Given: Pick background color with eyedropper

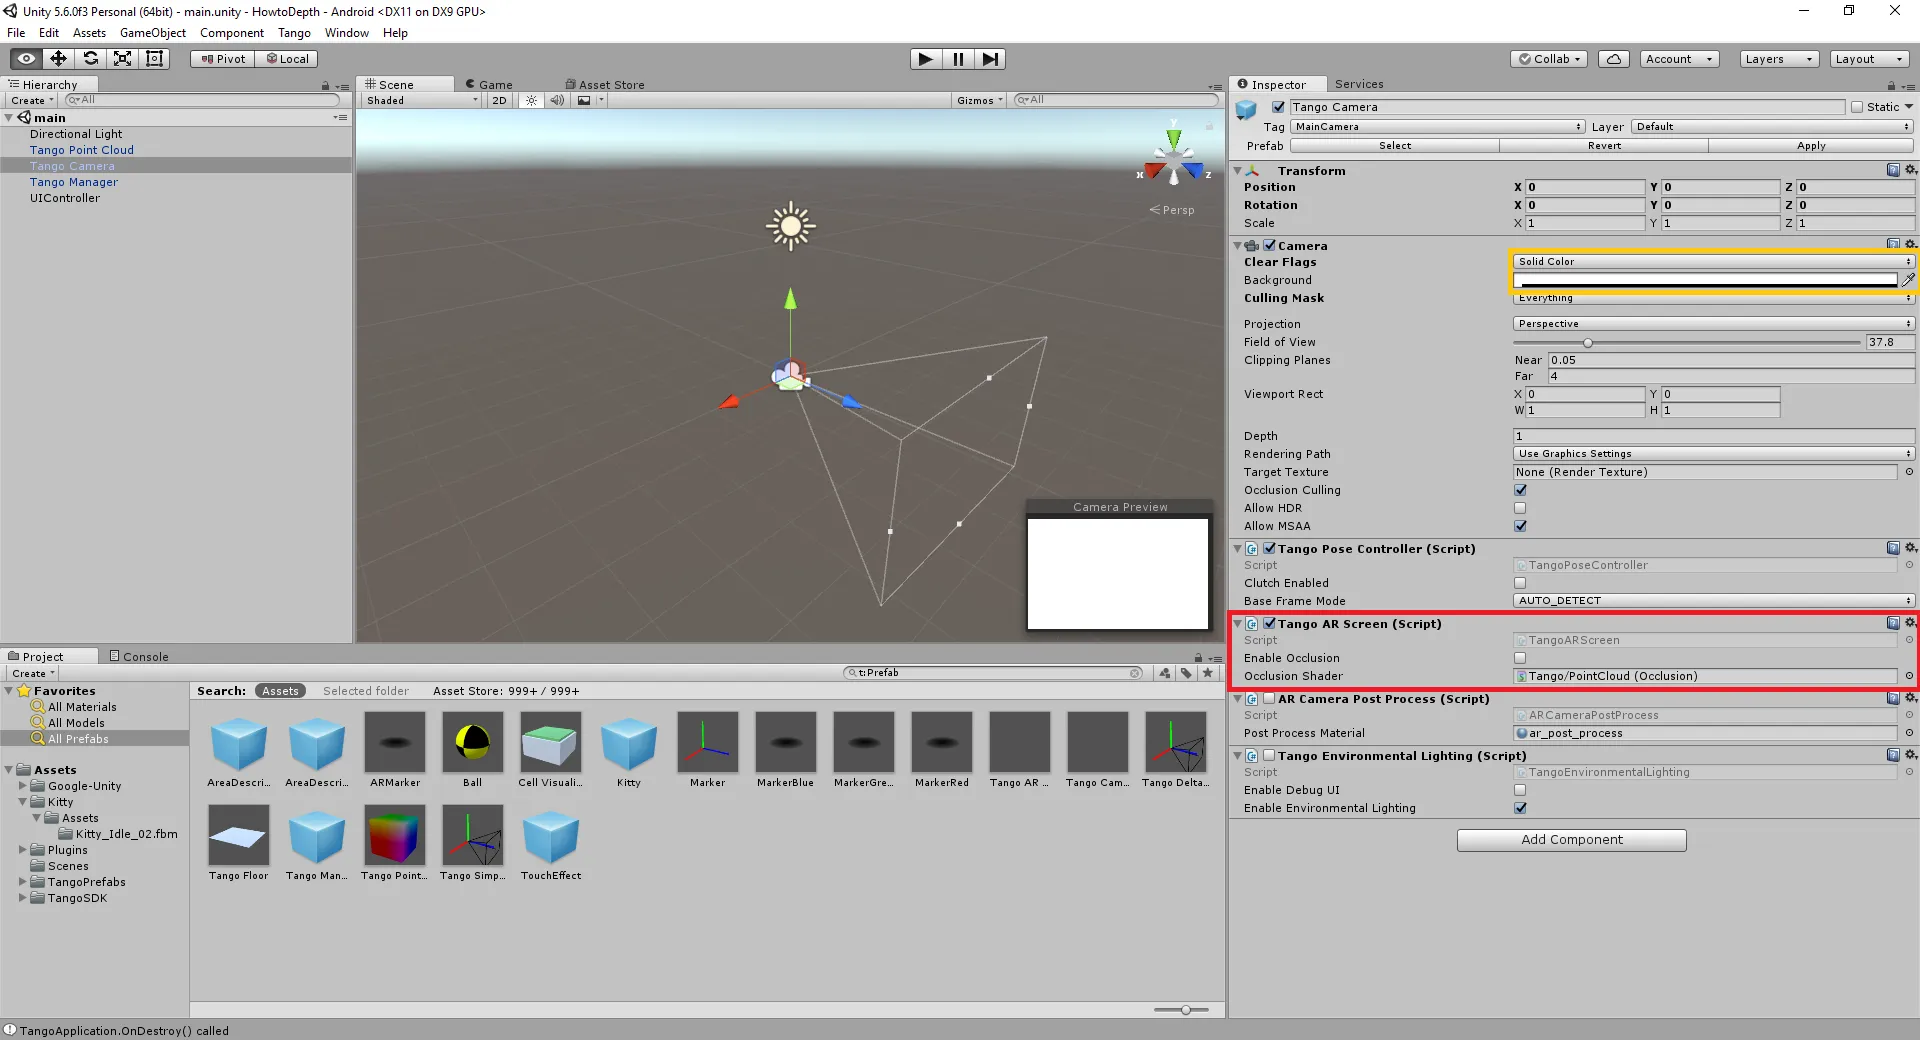Looking at the screenshot, I should 1908,280.
